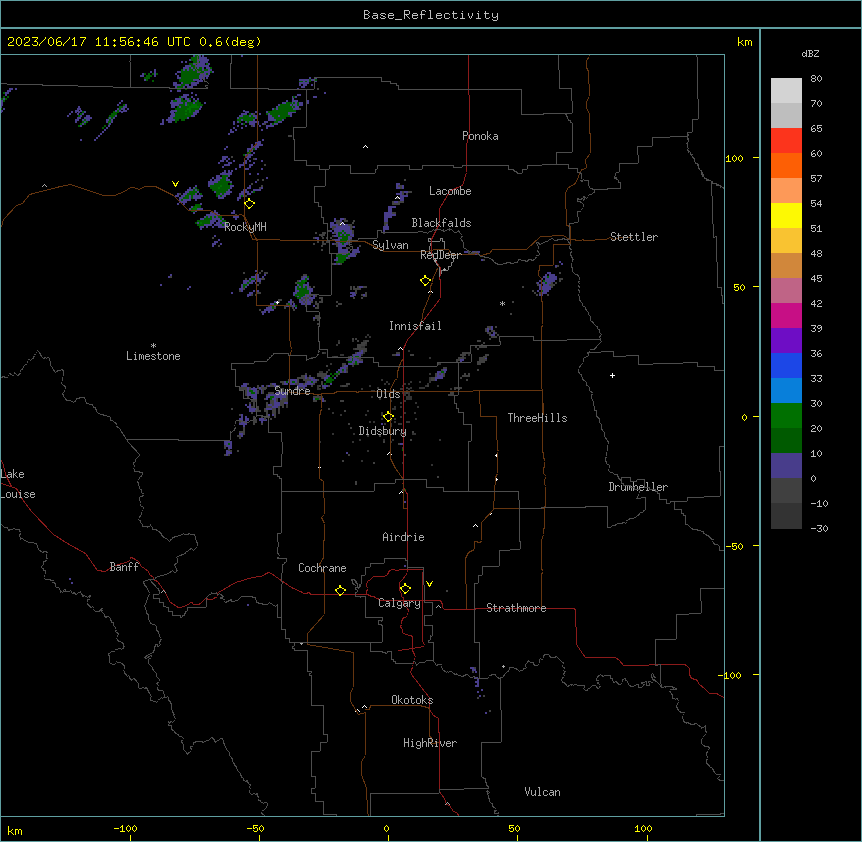This screenshot has width=862, height=842.
Task: Click the Okotoks label
Action: coord(412,700)
